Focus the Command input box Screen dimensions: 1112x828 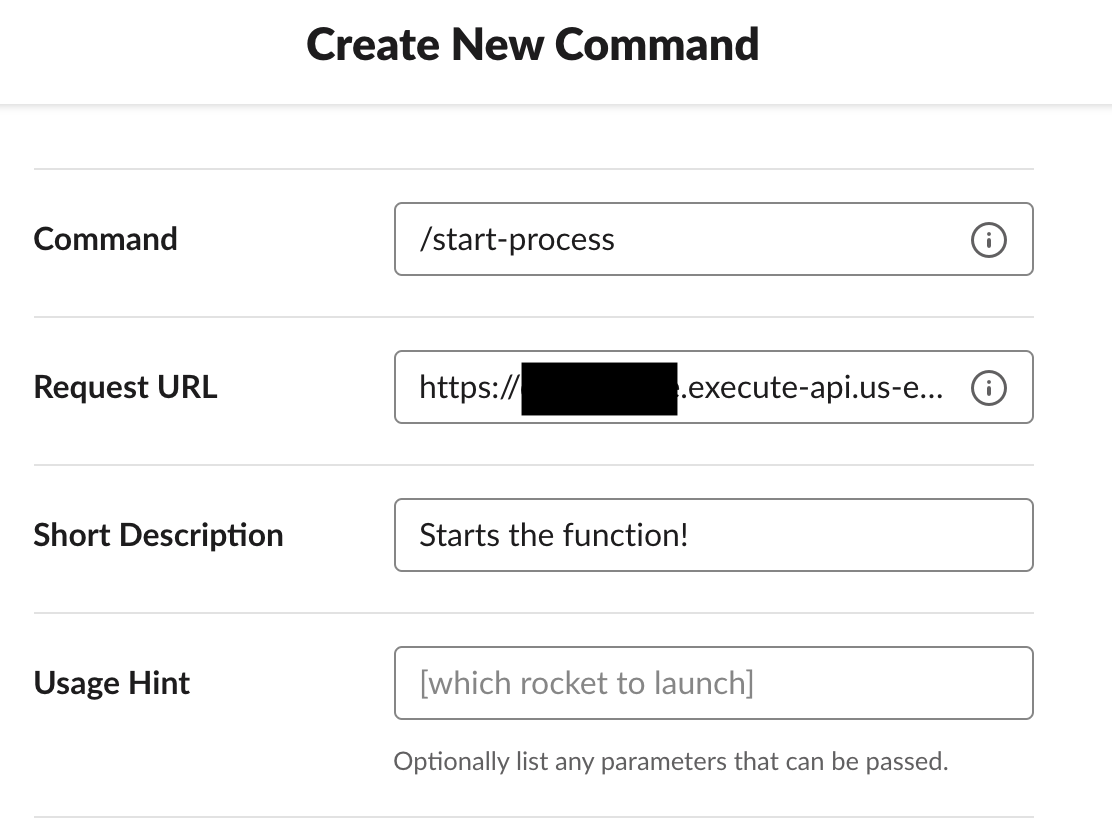coord(780,240)
